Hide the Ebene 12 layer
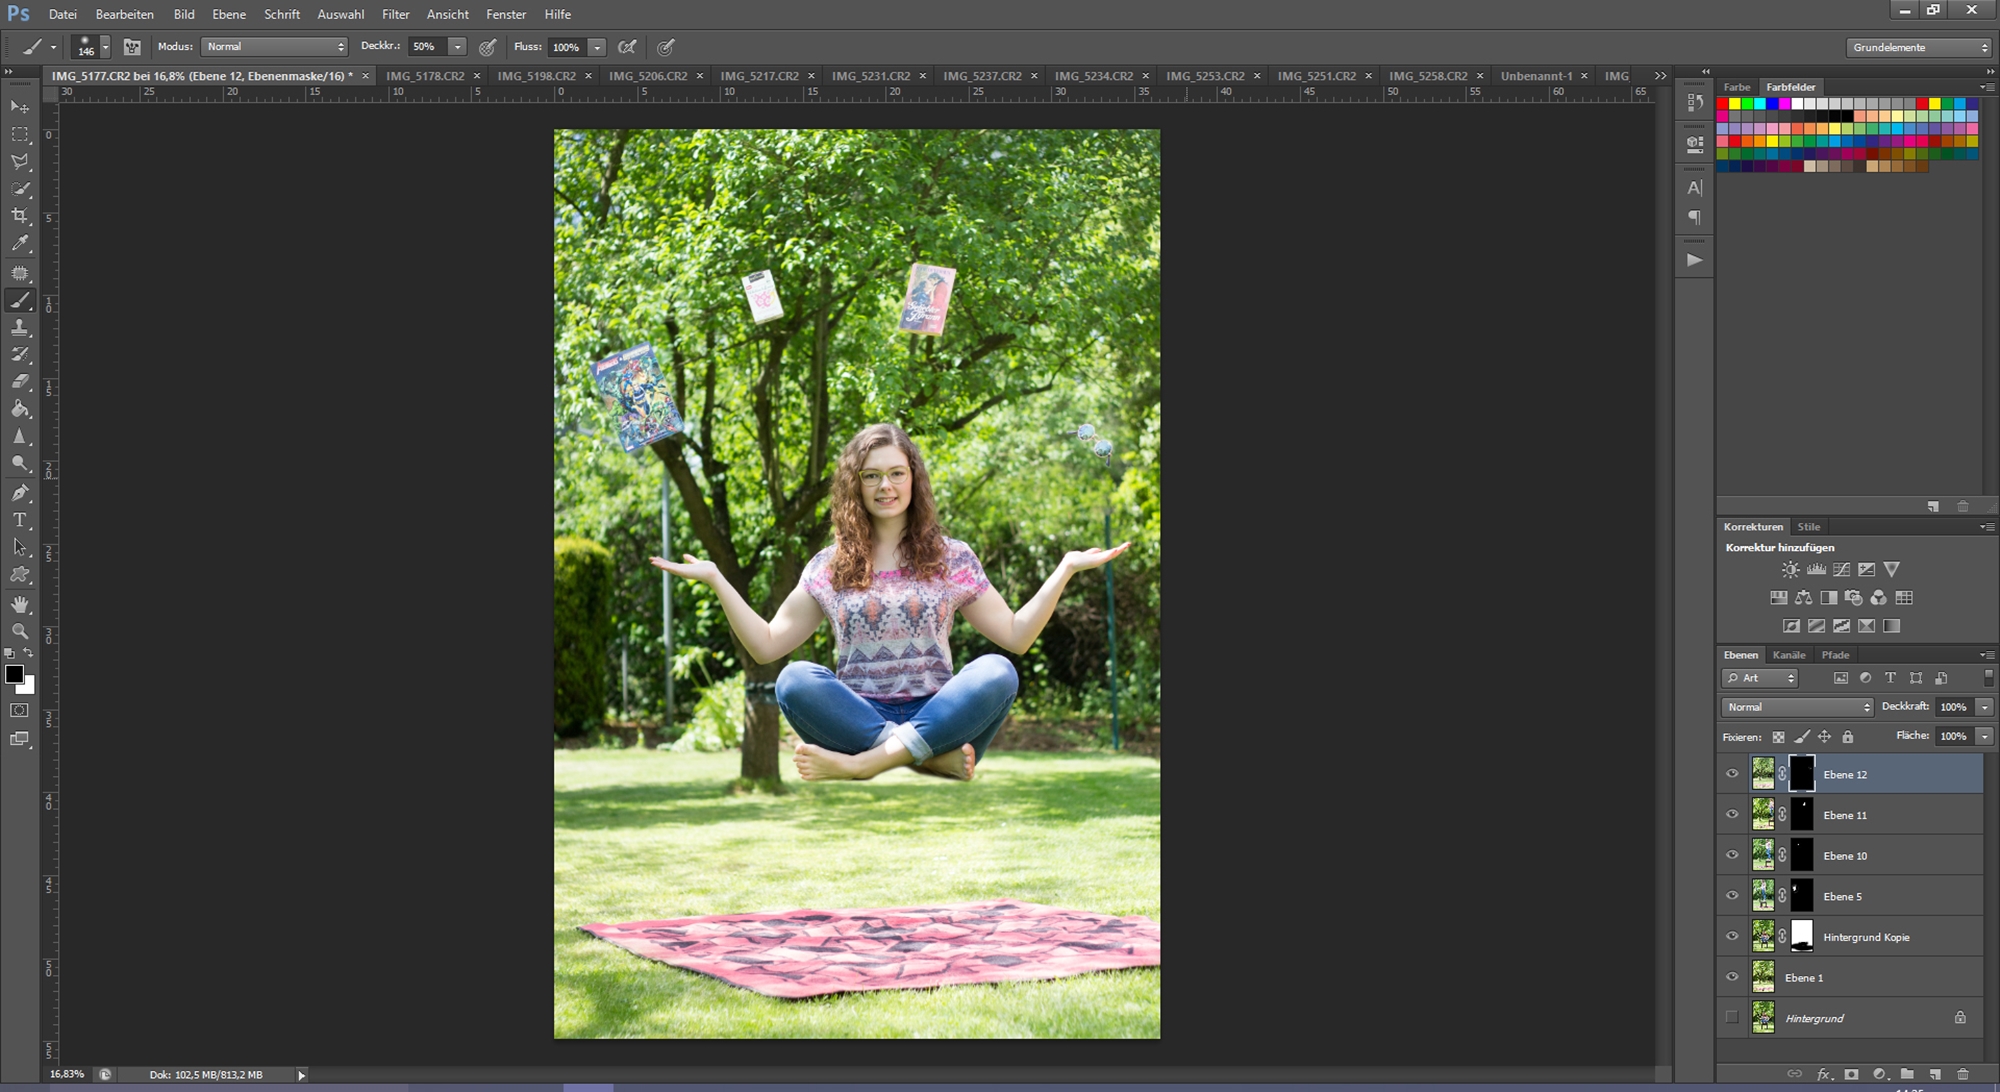Image resolution: width=2000 pixels, height=1092 pixels. 1732,774
